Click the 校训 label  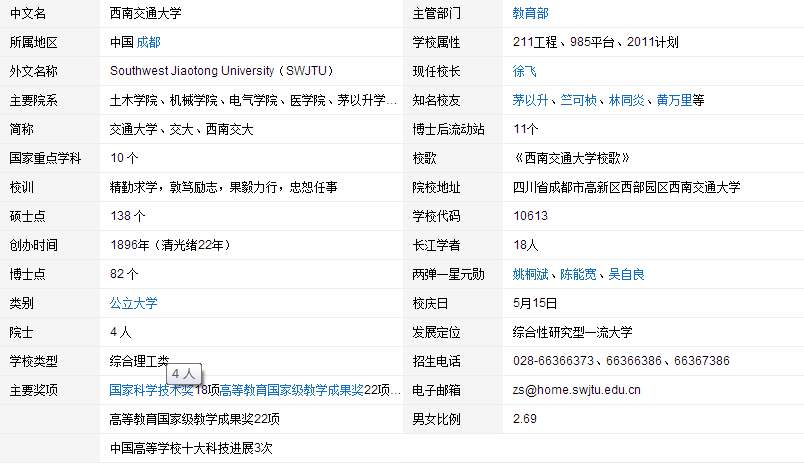tap(22, 187)
